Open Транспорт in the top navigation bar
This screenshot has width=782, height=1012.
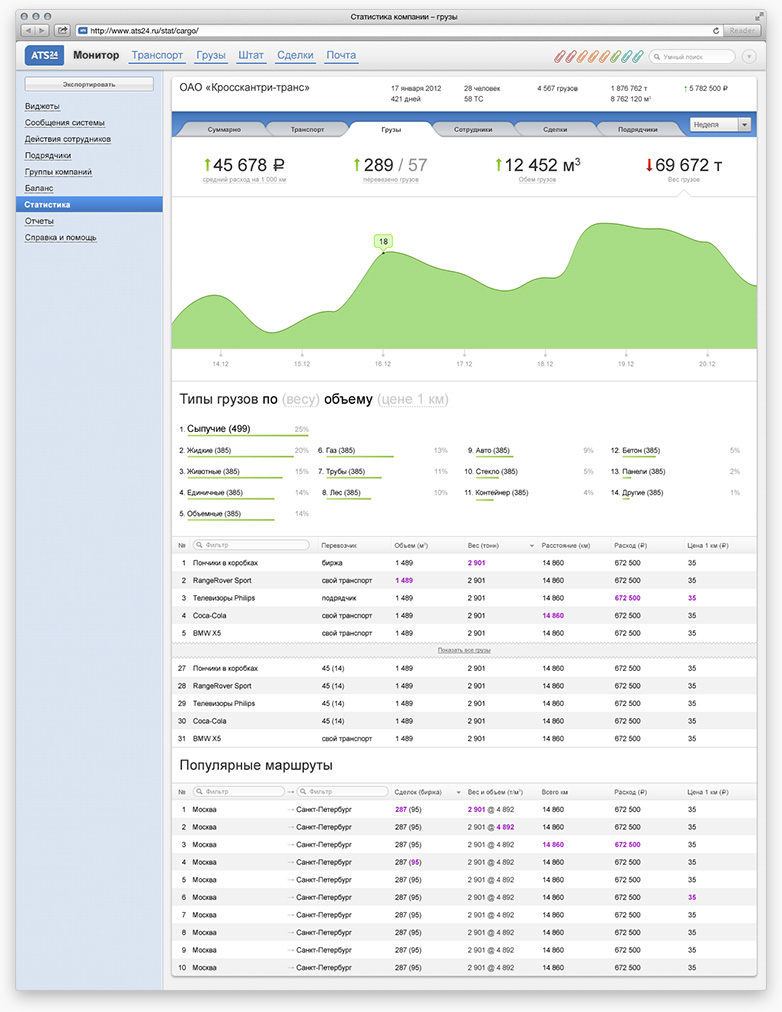[157, 55]
